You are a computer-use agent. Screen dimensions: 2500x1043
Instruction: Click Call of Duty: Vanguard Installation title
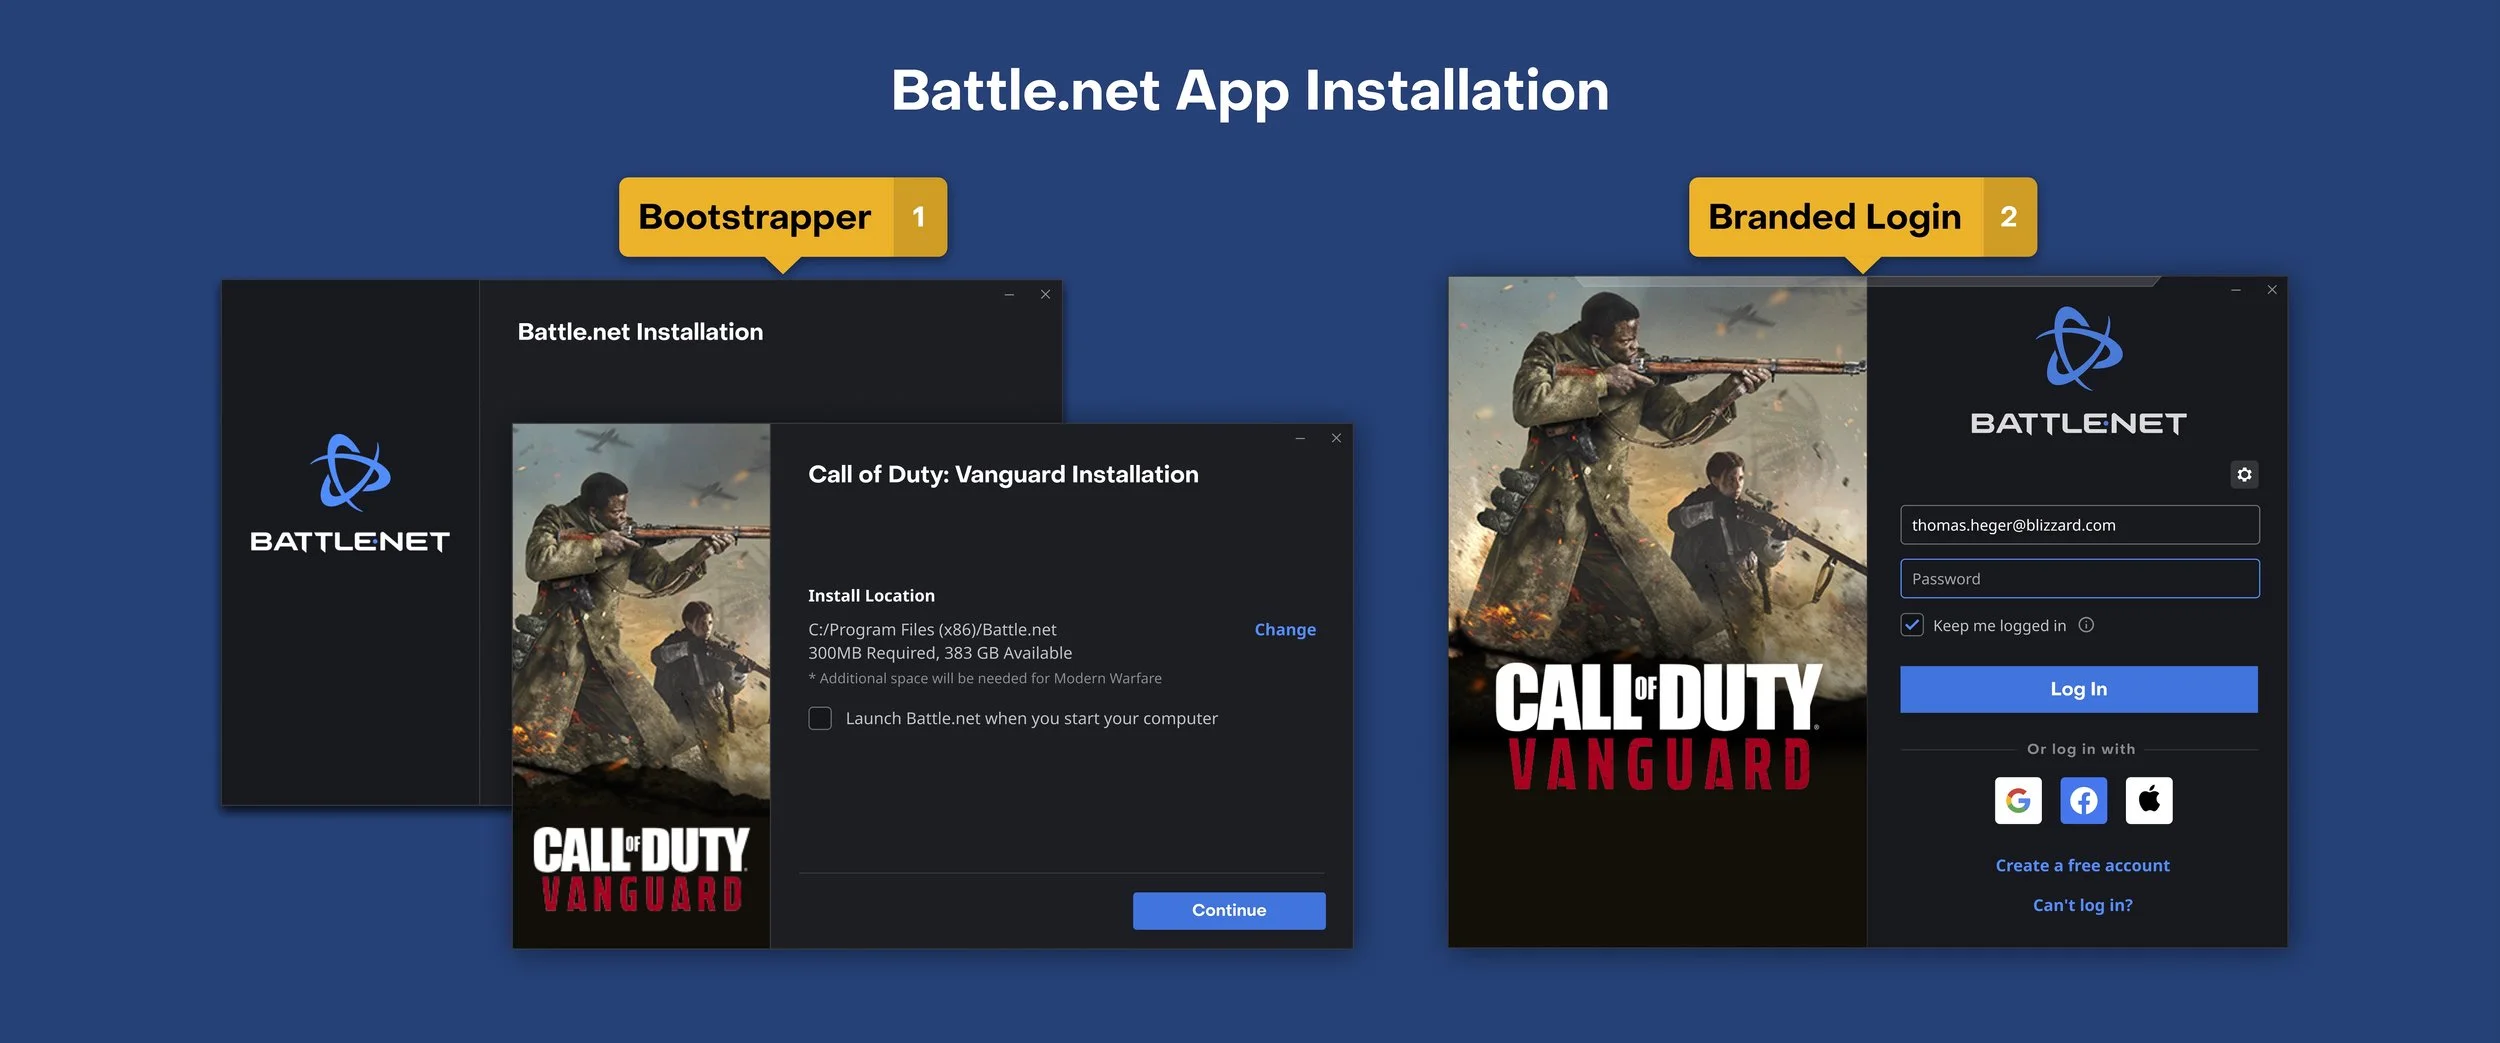point(1003,474)
